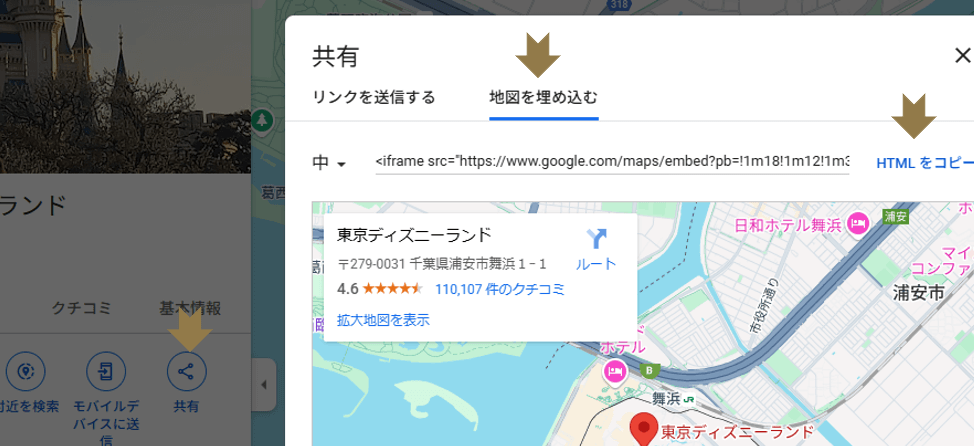
Task: Click the ルート directions icon
Action: click(x=596, y=239)
